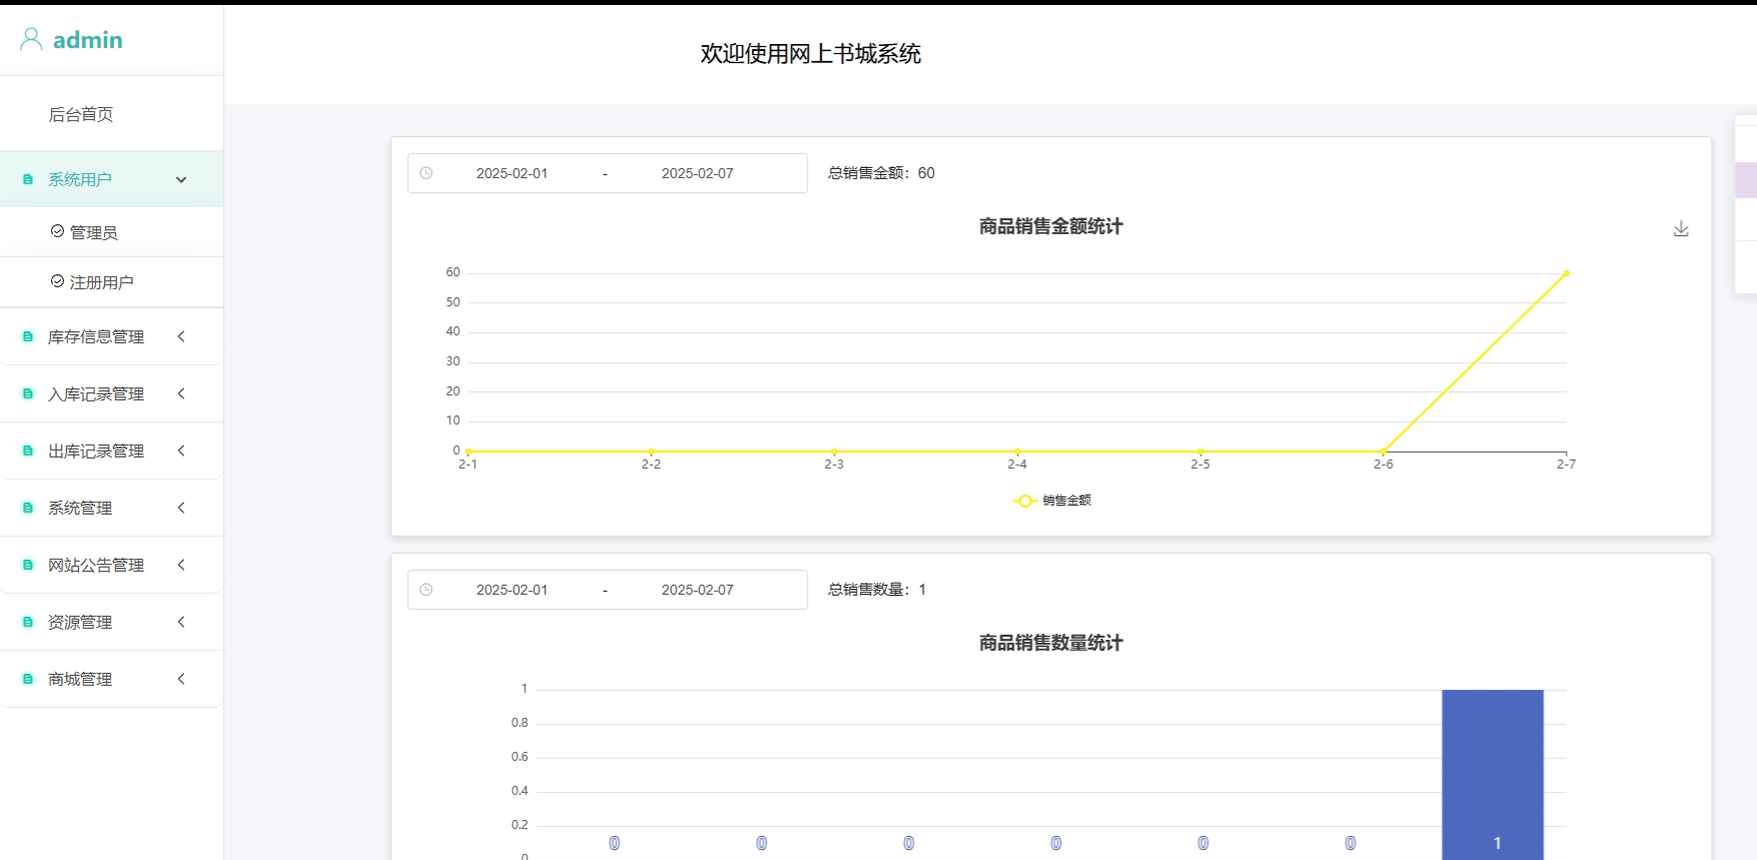The image size is (1757, 860).
Task: Select the 出库记录管理 menu label
Action: 96,451
